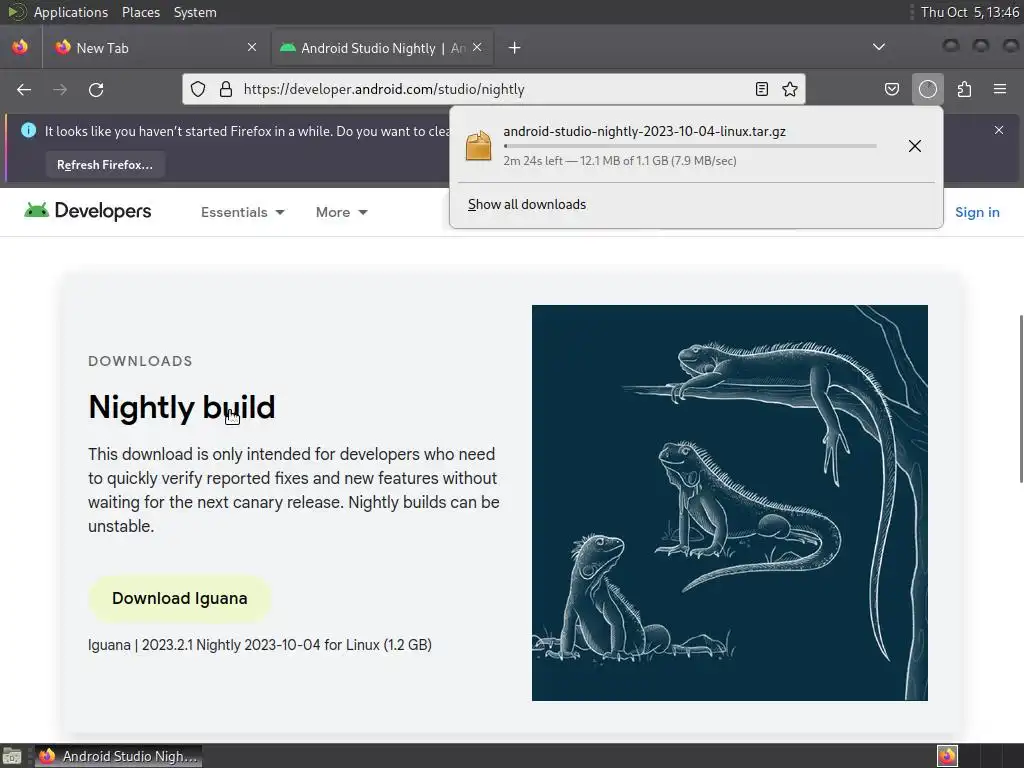Click the grayed-out forward navigation arrow
The height and width of the screenshot is (768, 1024).
pyautogui.click(x=60, y=89)
